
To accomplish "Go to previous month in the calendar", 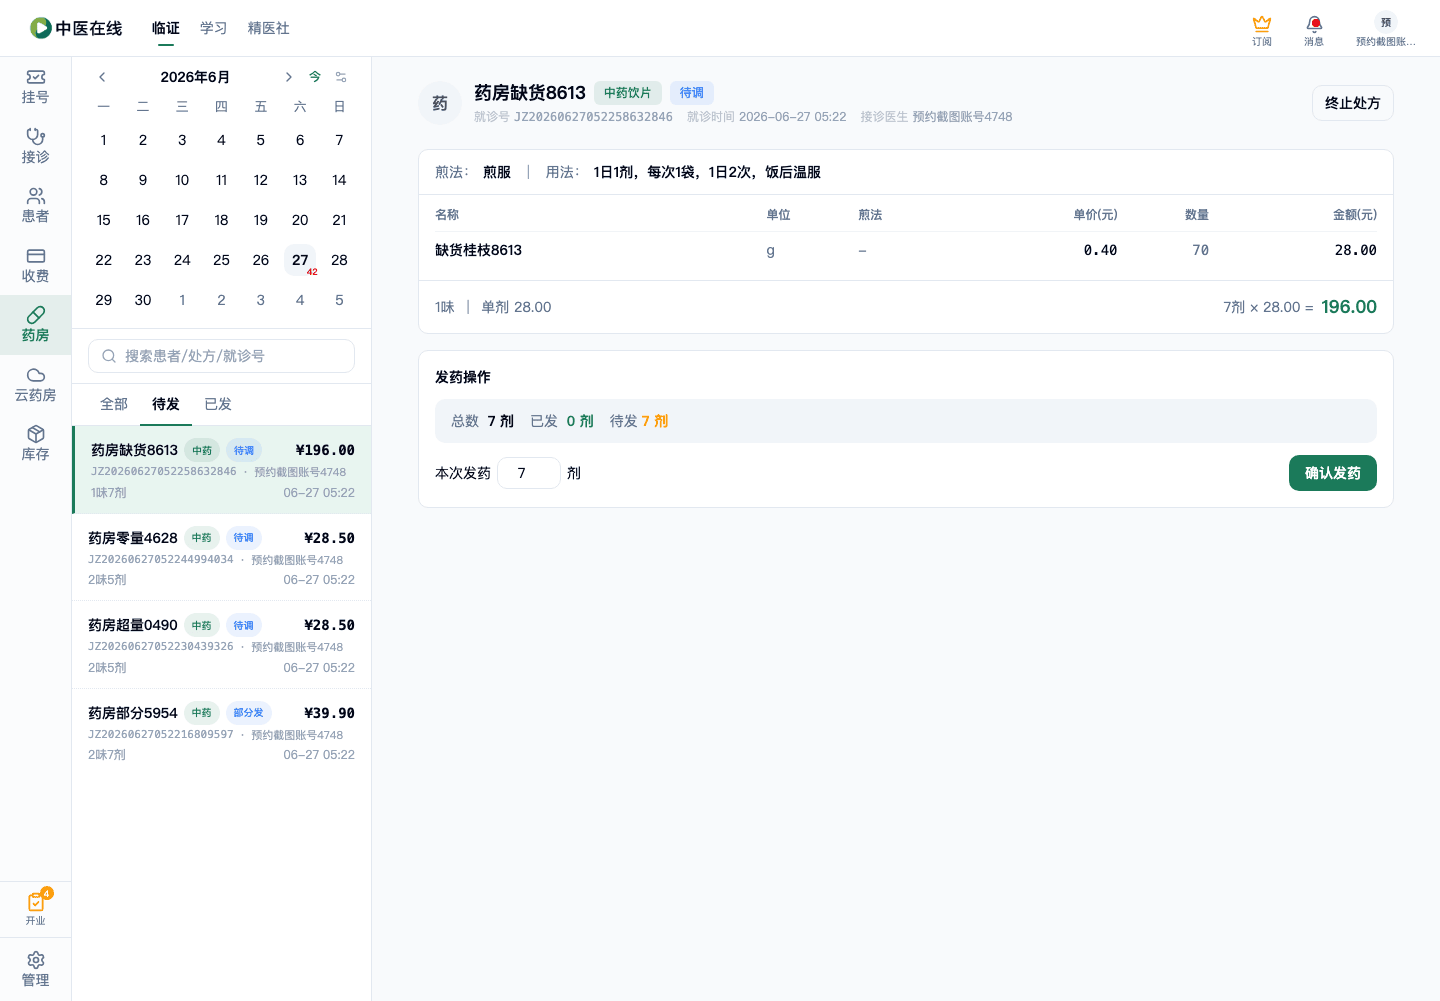I will point(102,77).
